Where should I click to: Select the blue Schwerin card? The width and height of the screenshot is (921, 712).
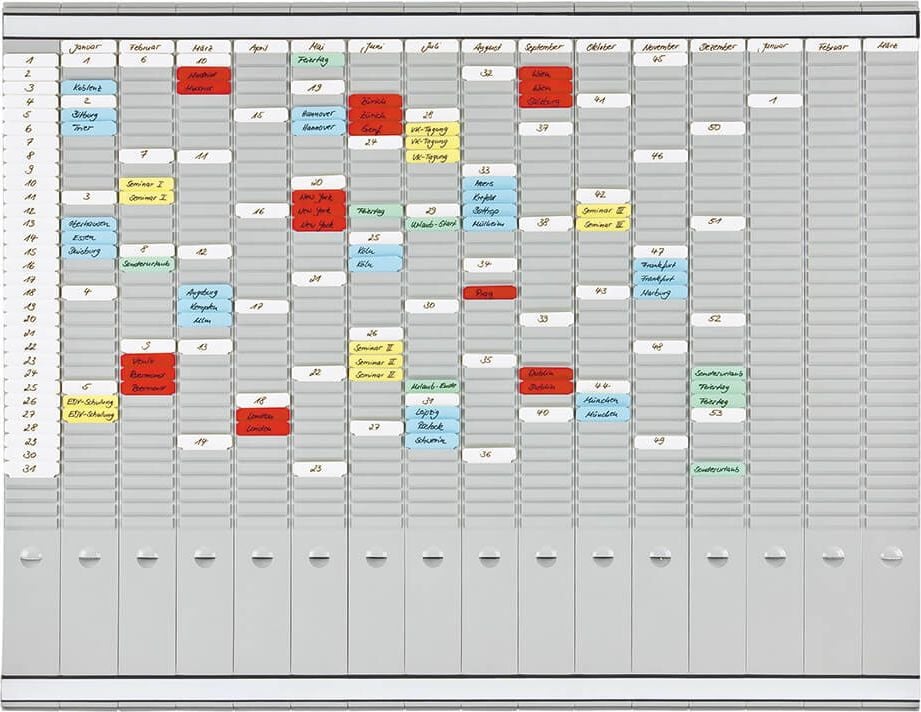tap(432, 440)
